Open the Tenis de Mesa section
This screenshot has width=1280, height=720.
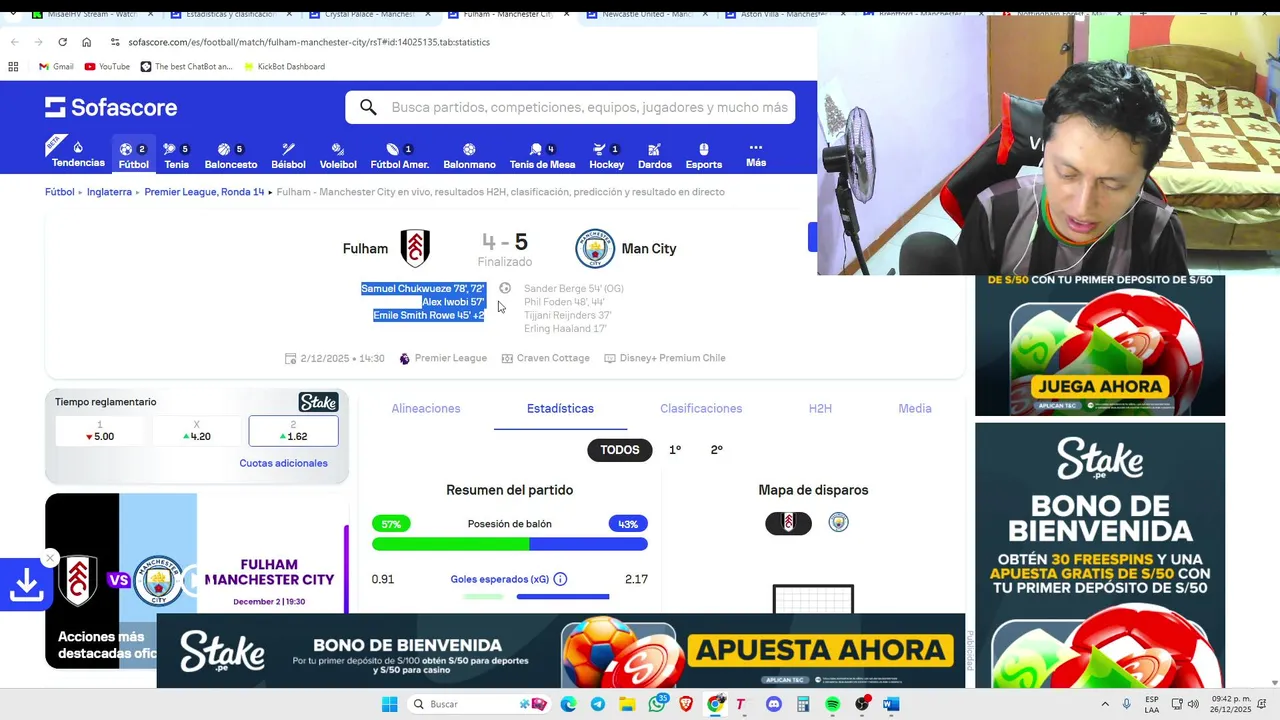[x=542, y=154]
